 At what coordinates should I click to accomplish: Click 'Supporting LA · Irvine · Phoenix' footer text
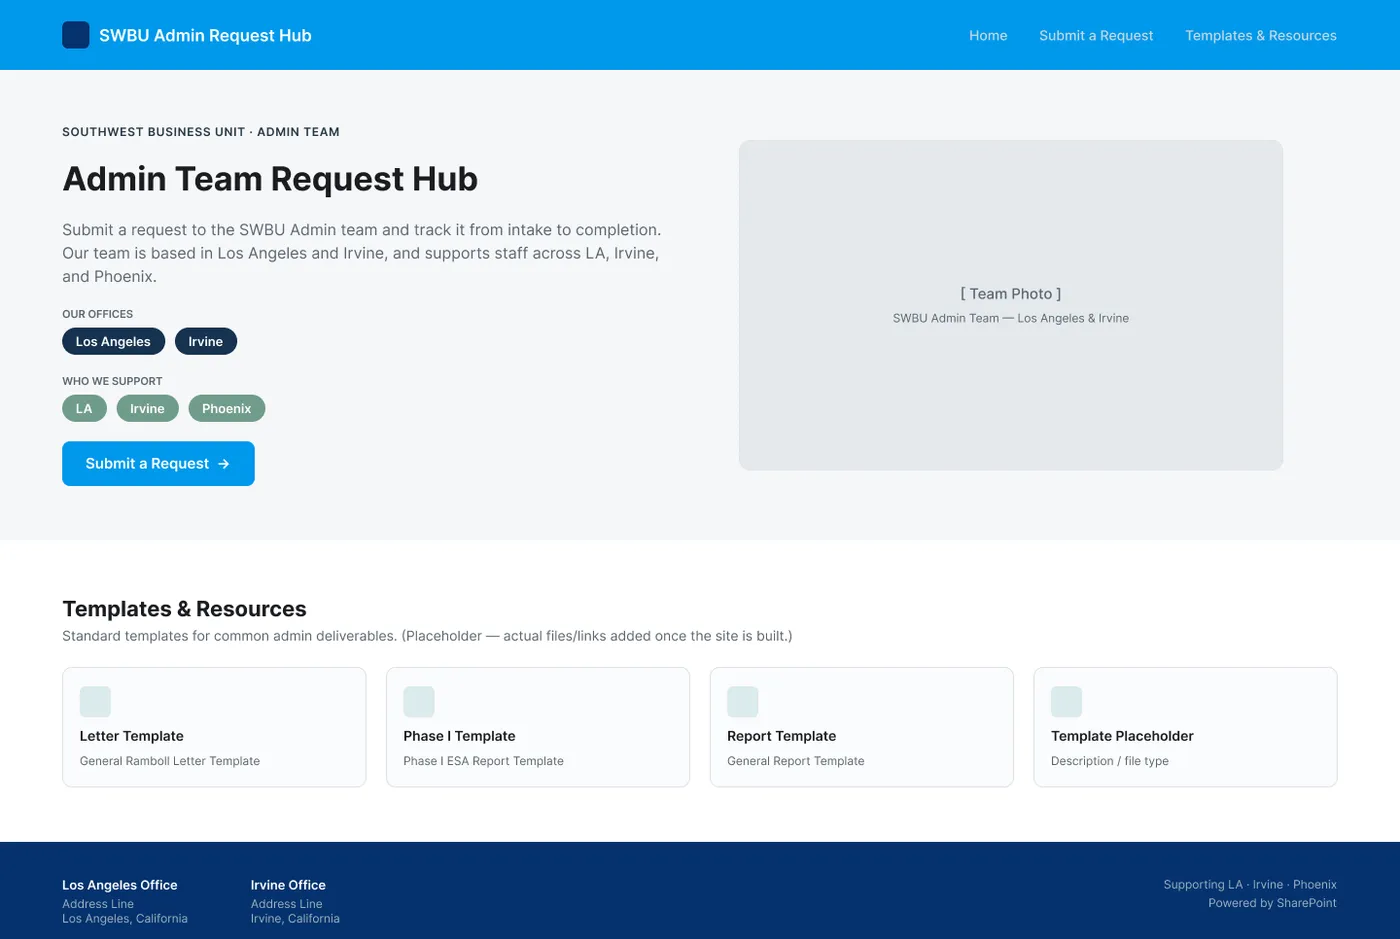1250,885
